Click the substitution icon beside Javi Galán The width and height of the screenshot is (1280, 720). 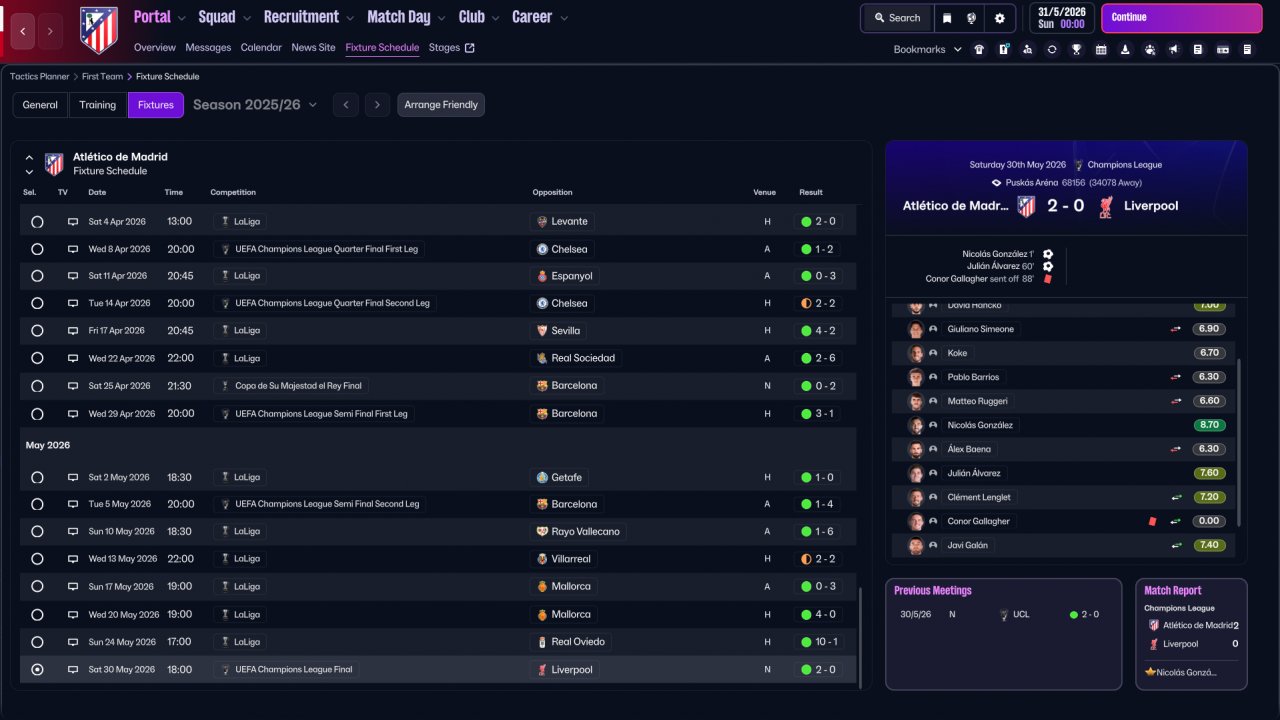[x=1176, y=545]
